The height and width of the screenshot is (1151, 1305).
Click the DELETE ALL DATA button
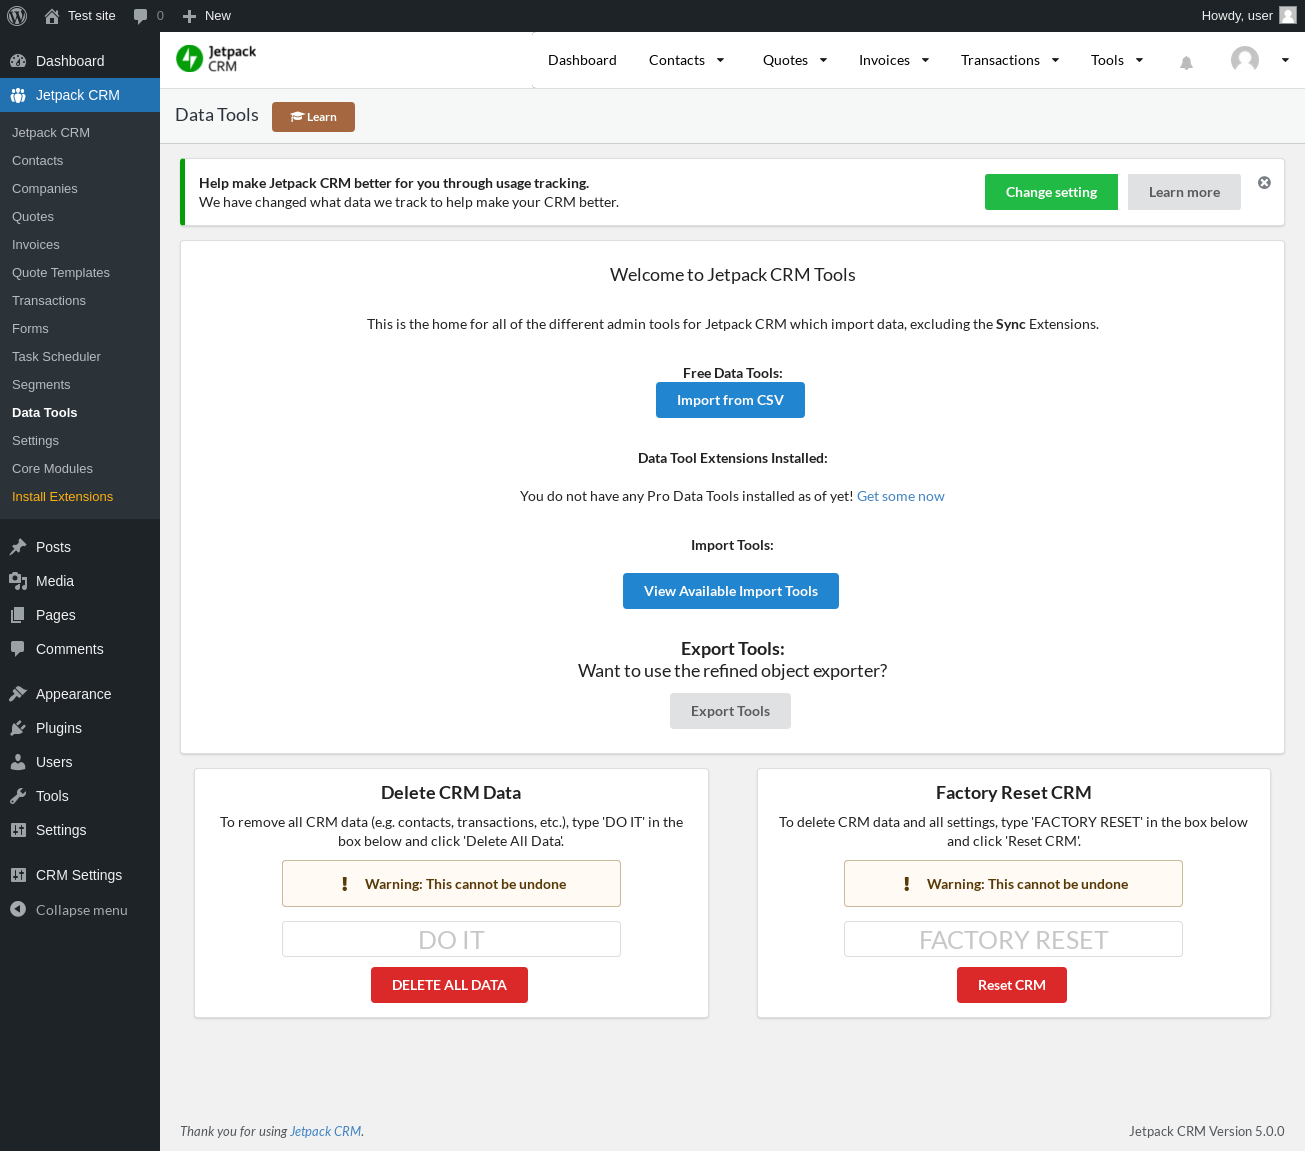pyautogui.click(x=449, y=985)
